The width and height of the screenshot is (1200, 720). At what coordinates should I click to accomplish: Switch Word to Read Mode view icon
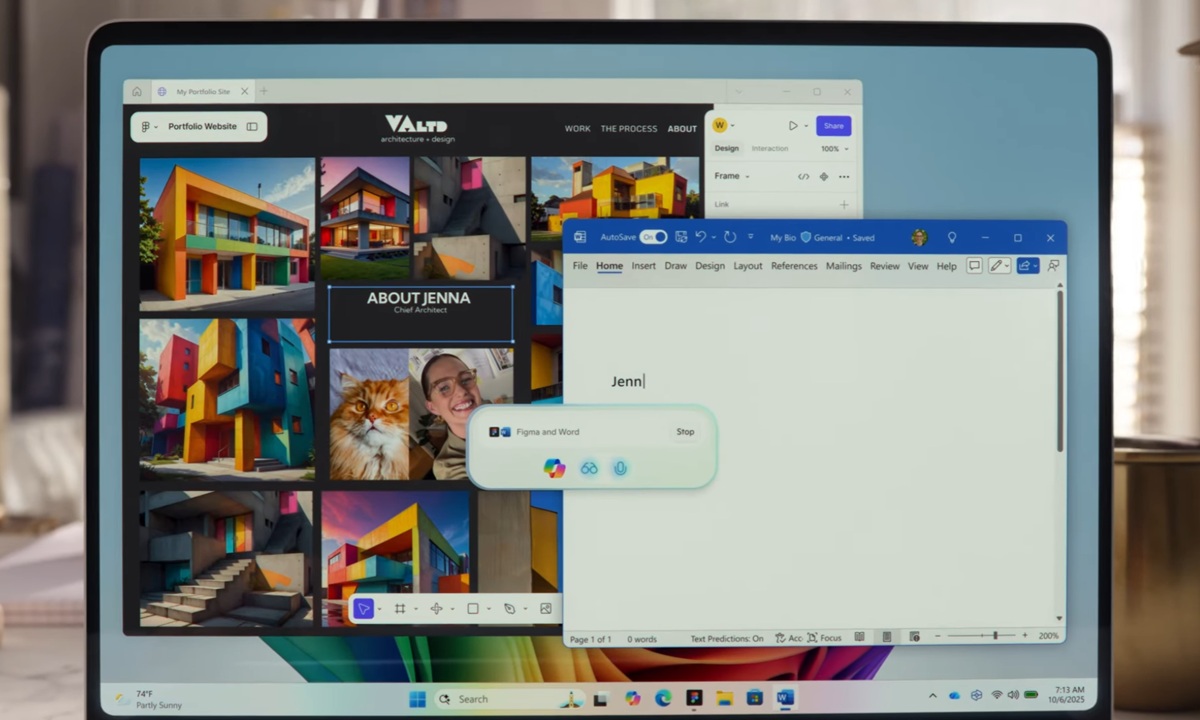coord(861,638)
